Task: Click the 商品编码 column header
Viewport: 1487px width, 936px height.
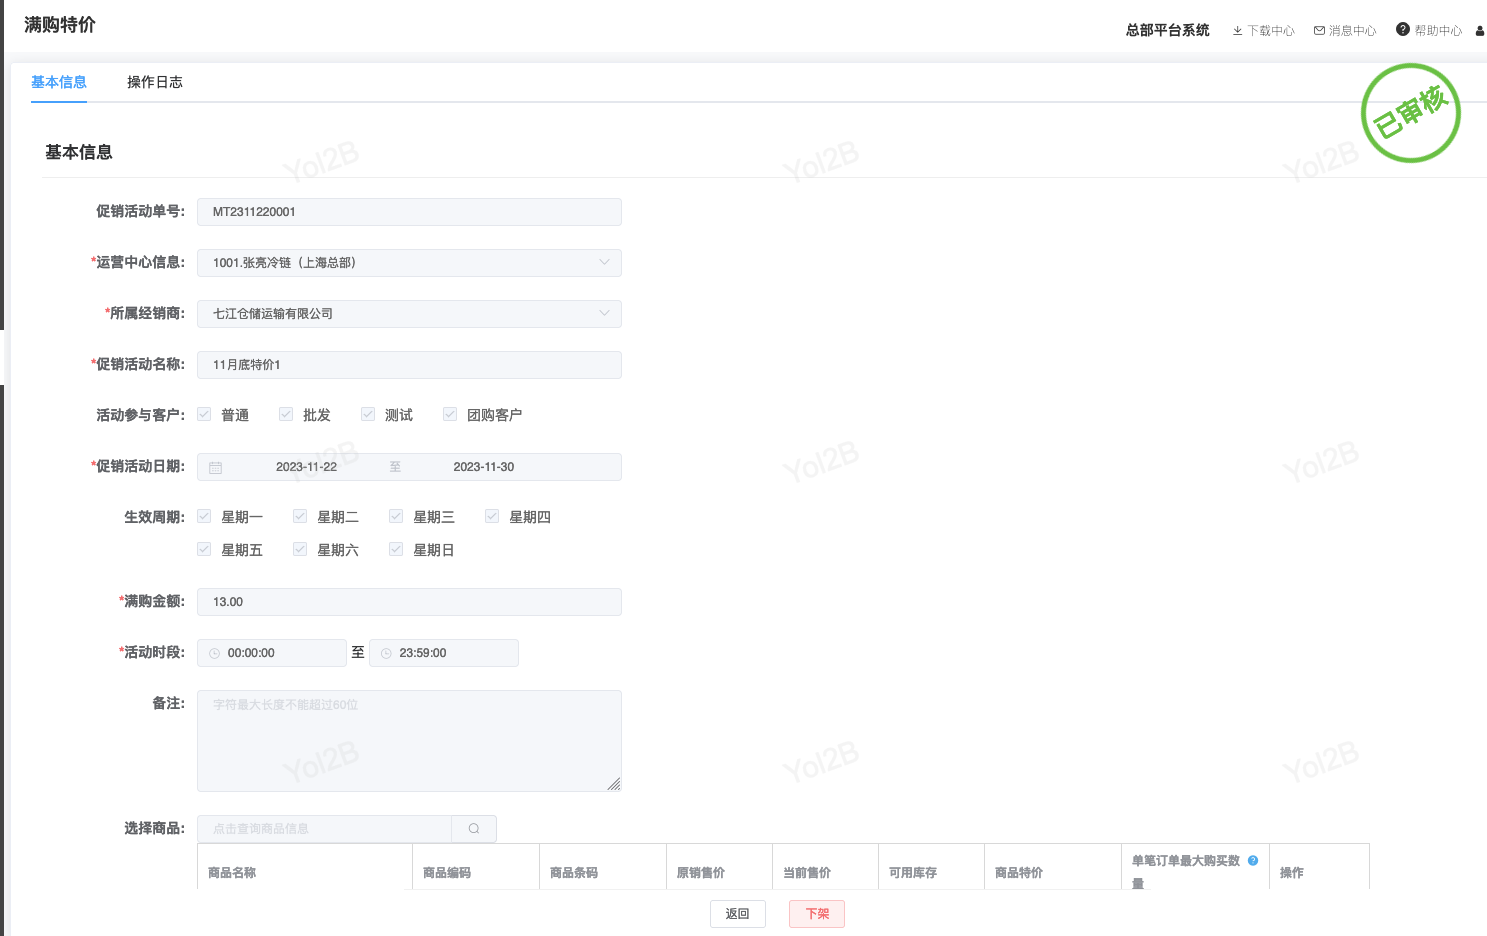Action: click(447, 873)
